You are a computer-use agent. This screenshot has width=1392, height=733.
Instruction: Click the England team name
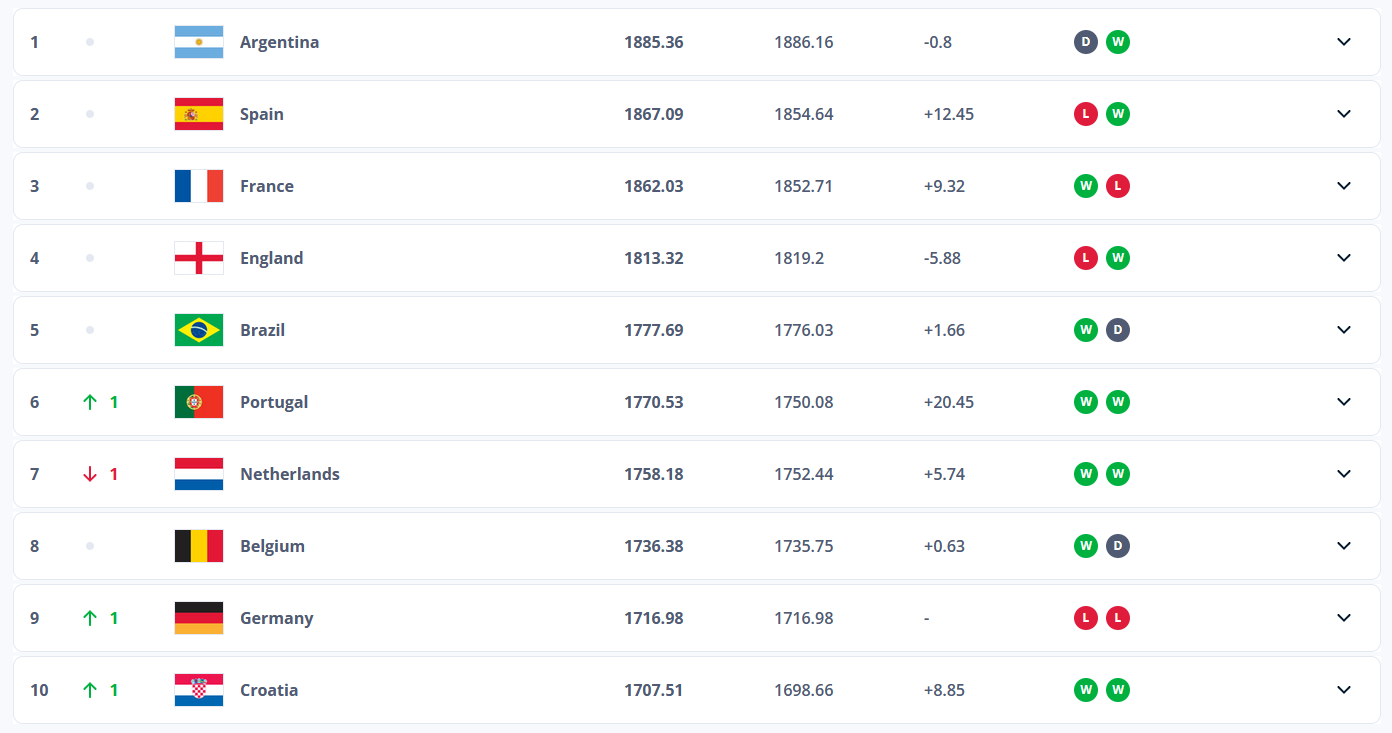pos(271,258)
